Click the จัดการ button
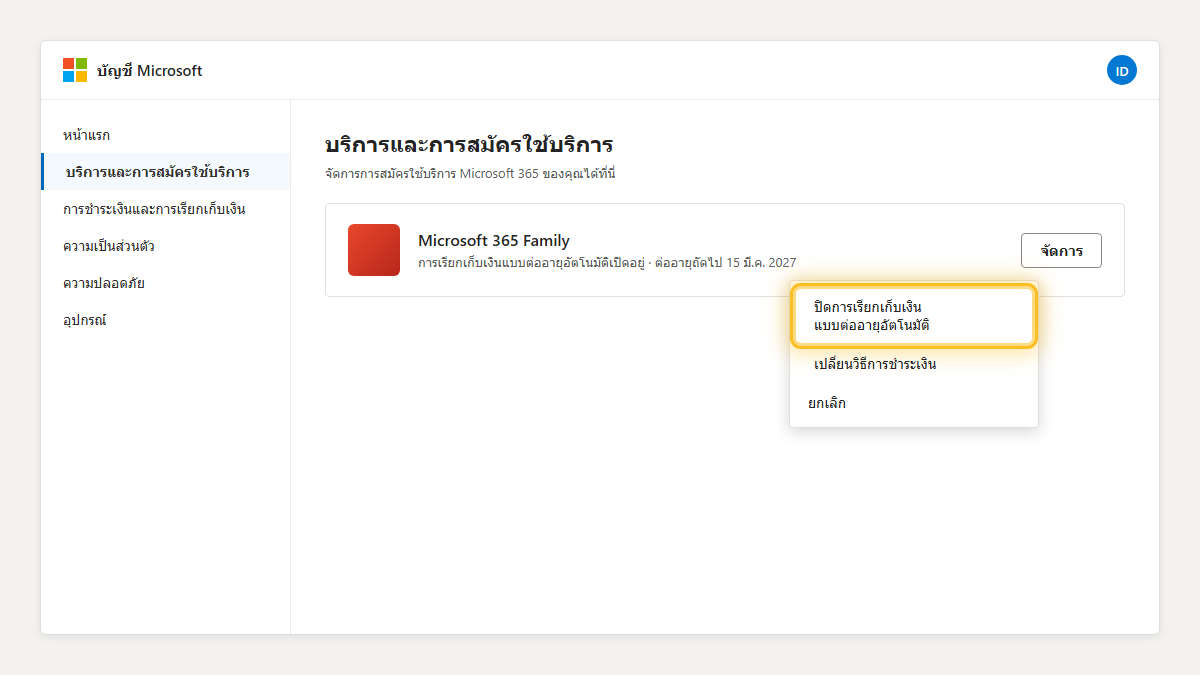This screenshot has height=675, width=1200. (1061, 250)
